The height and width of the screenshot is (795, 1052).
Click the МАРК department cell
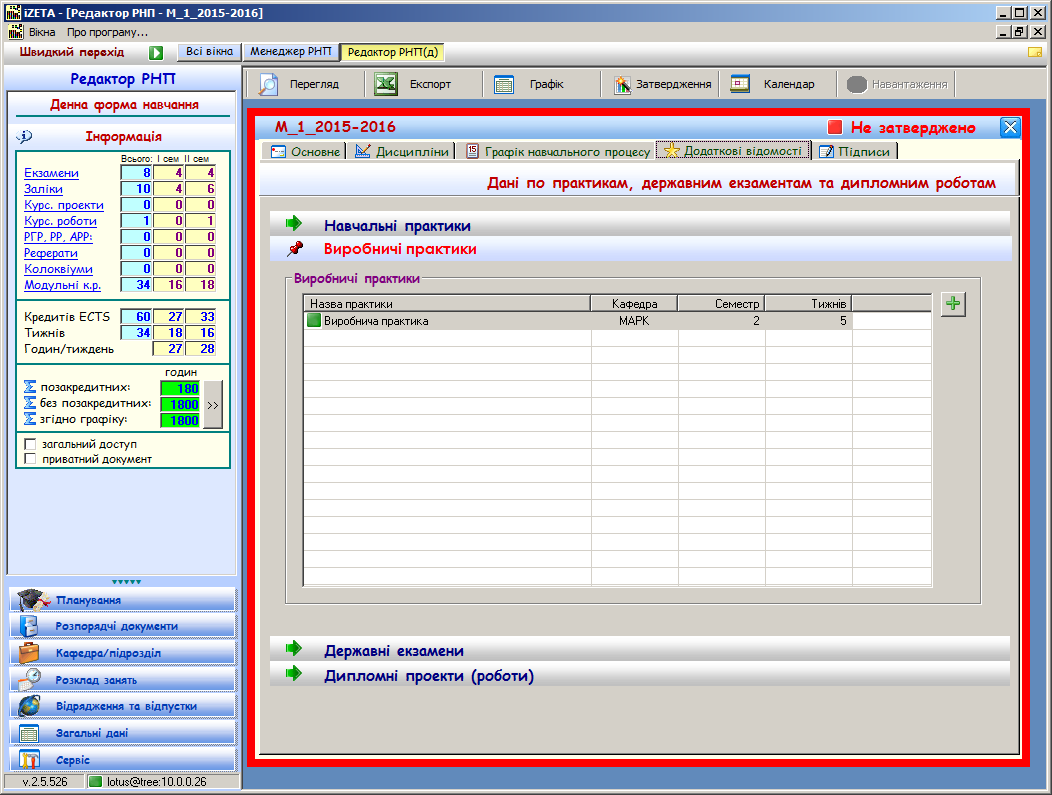tap(634, 321)
